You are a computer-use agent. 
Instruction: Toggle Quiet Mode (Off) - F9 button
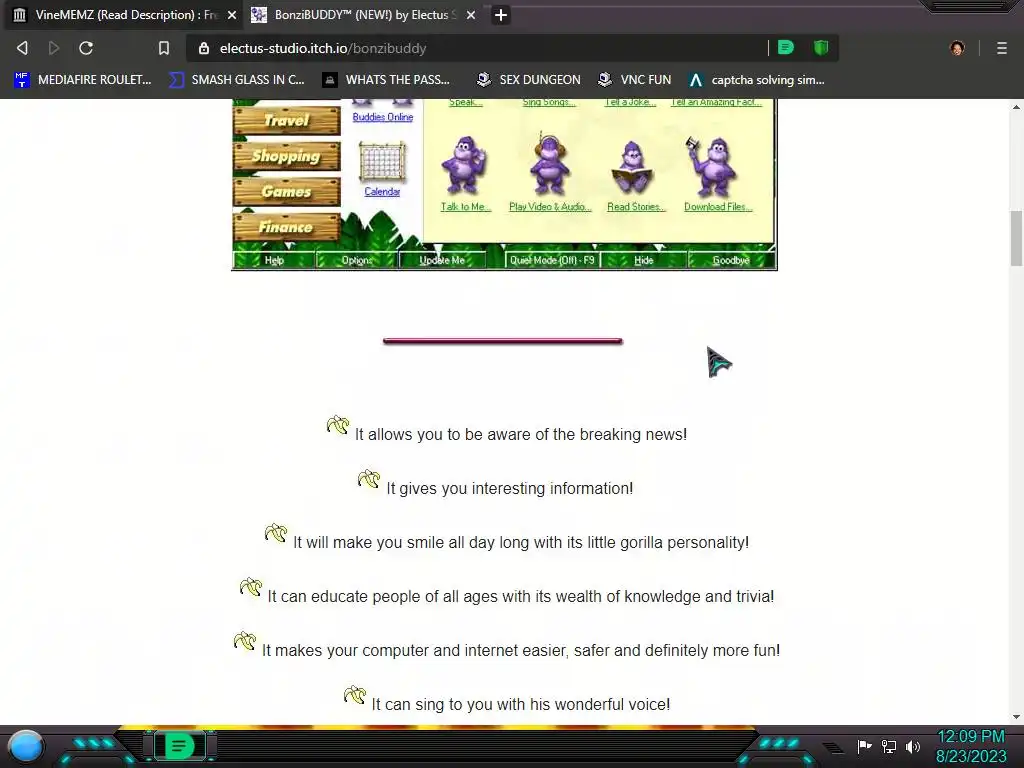pyautogui.click(x=552, y=260)
